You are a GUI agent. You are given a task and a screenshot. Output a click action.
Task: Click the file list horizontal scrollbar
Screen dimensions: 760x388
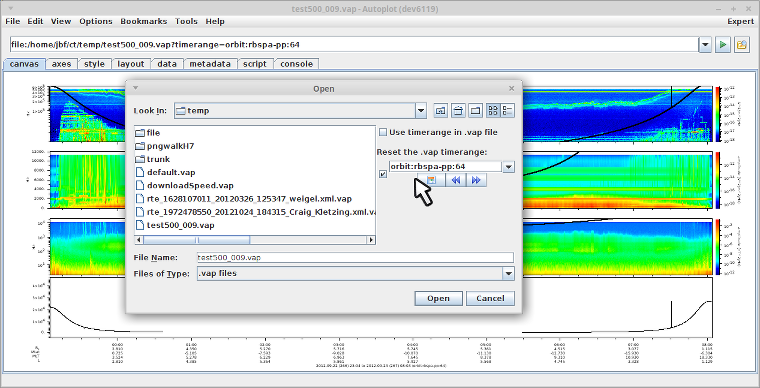pyautogui.click(x=255, y=240)
